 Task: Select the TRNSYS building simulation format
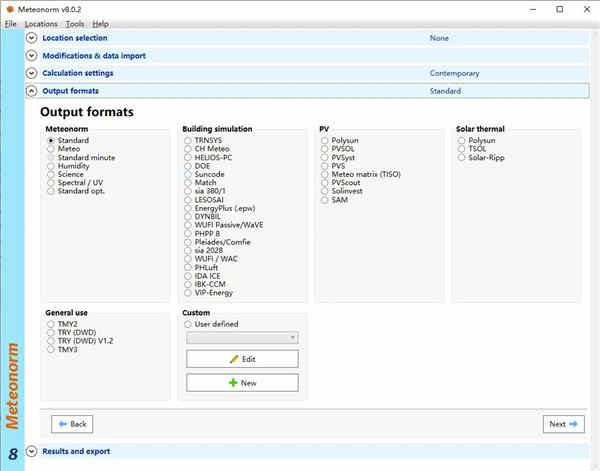pyautogui.click(x=203, y=140)
